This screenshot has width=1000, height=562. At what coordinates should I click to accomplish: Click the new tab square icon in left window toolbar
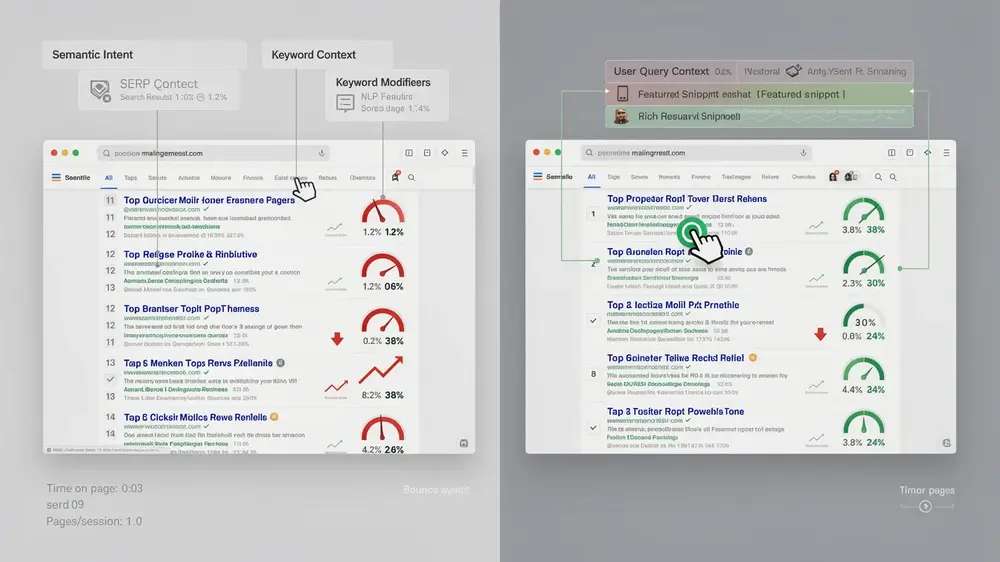tap(427, 153)
